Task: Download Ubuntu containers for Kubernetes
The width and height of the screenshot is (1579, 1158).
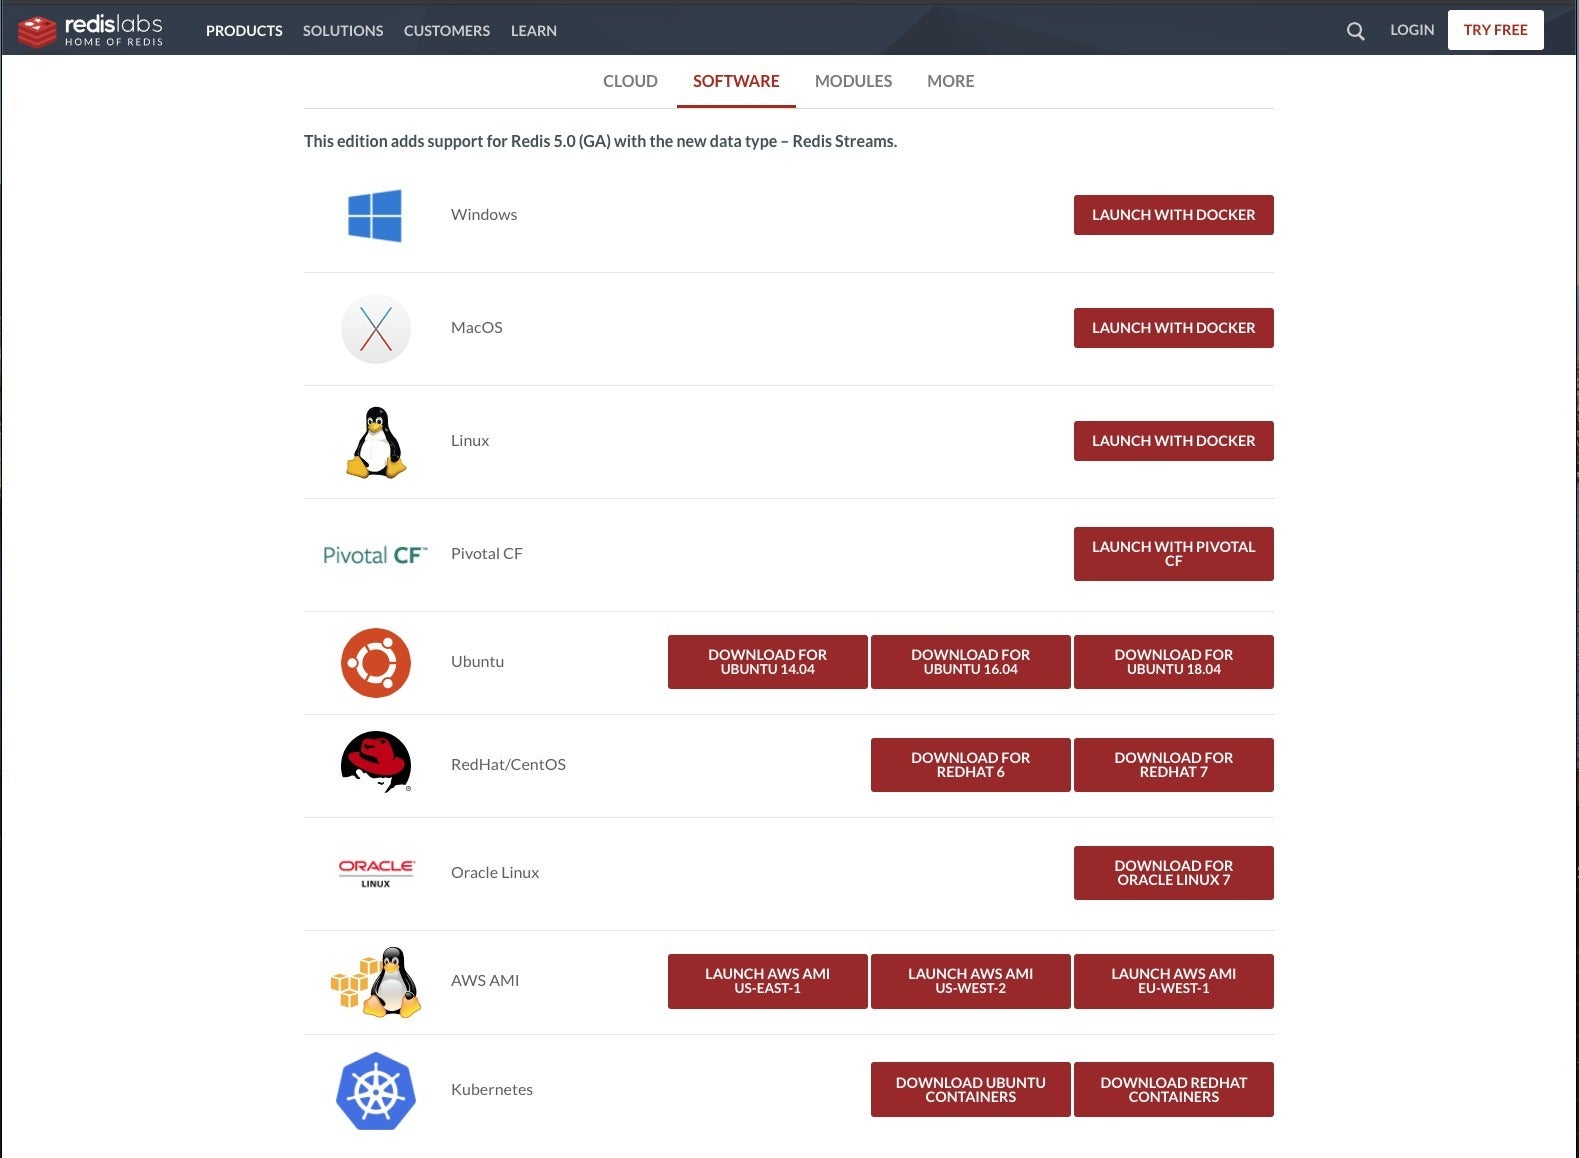Action: (970, 1090)
